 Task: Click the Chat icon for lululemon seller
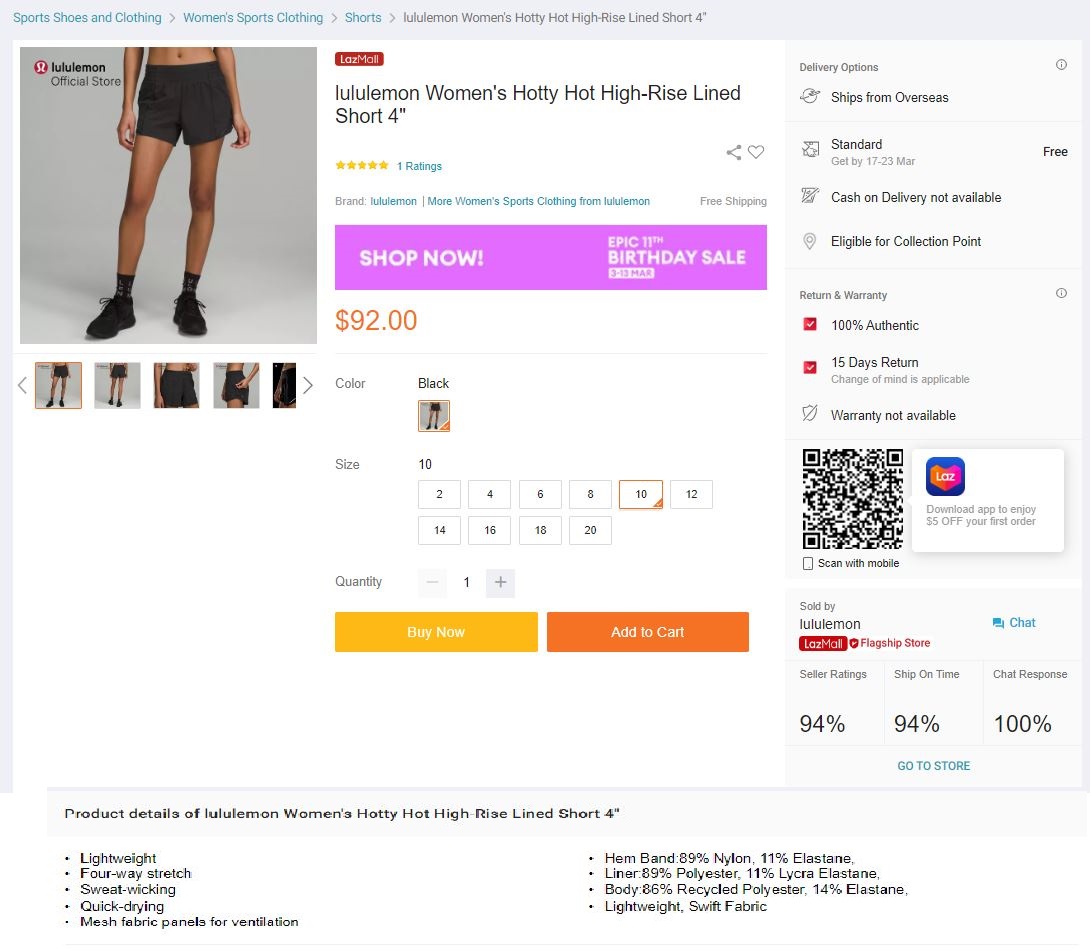tap(998, 623)
